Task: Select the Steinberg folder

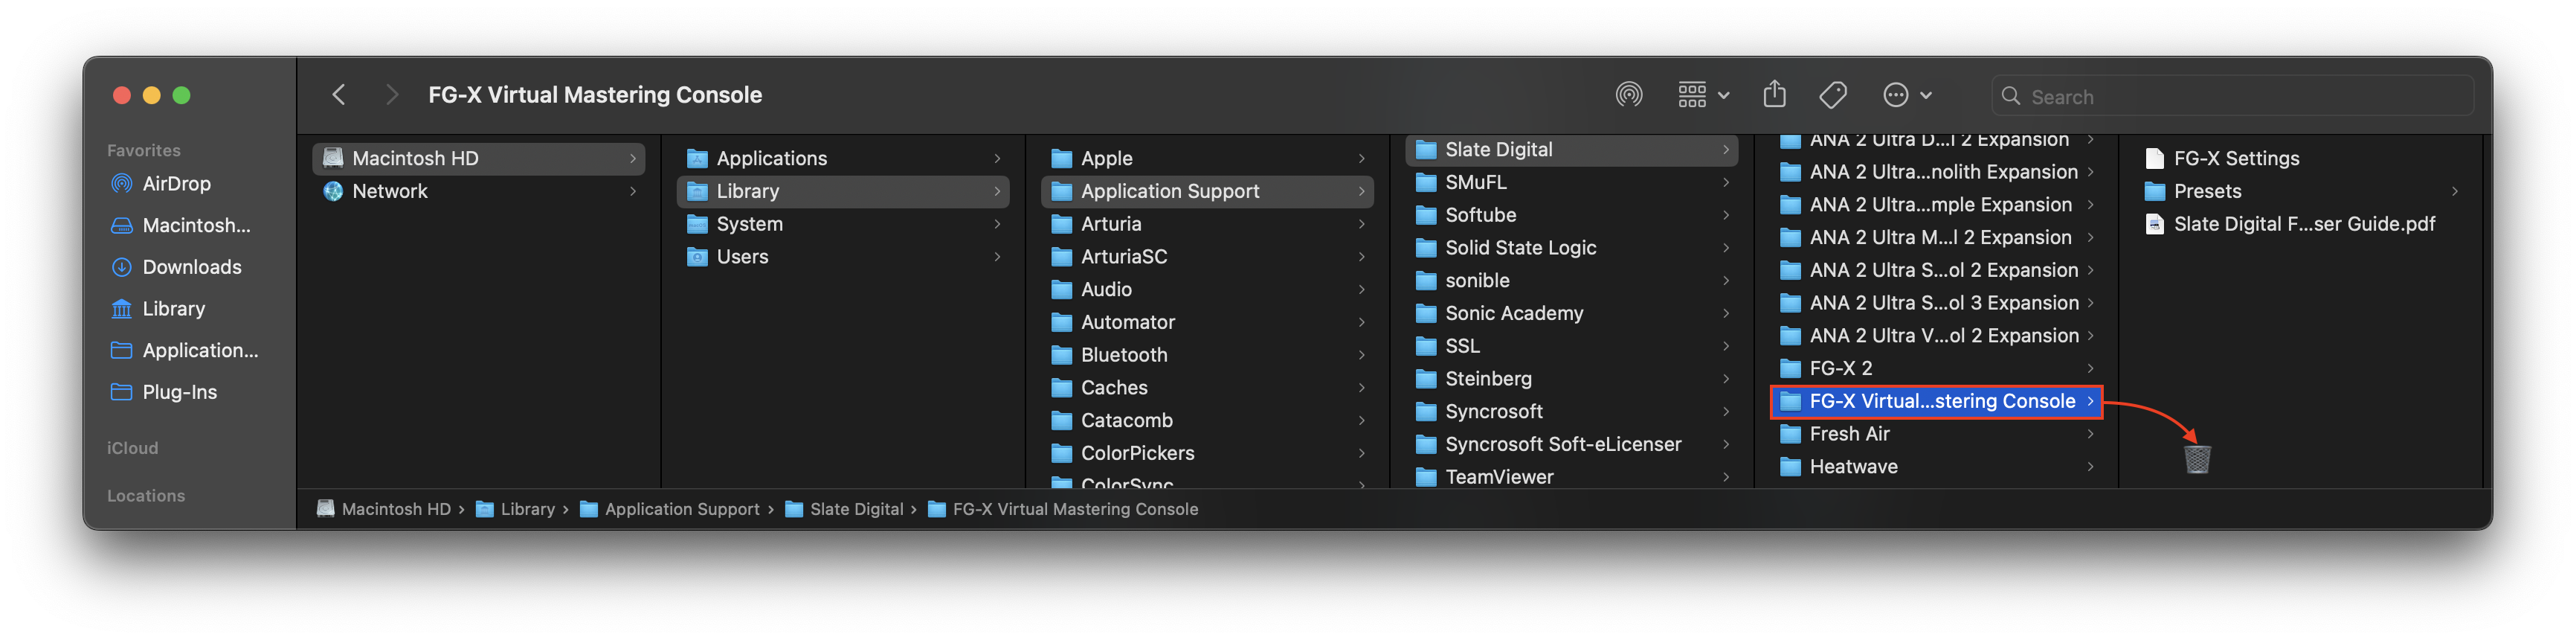Action: (x=1571, y=379)
